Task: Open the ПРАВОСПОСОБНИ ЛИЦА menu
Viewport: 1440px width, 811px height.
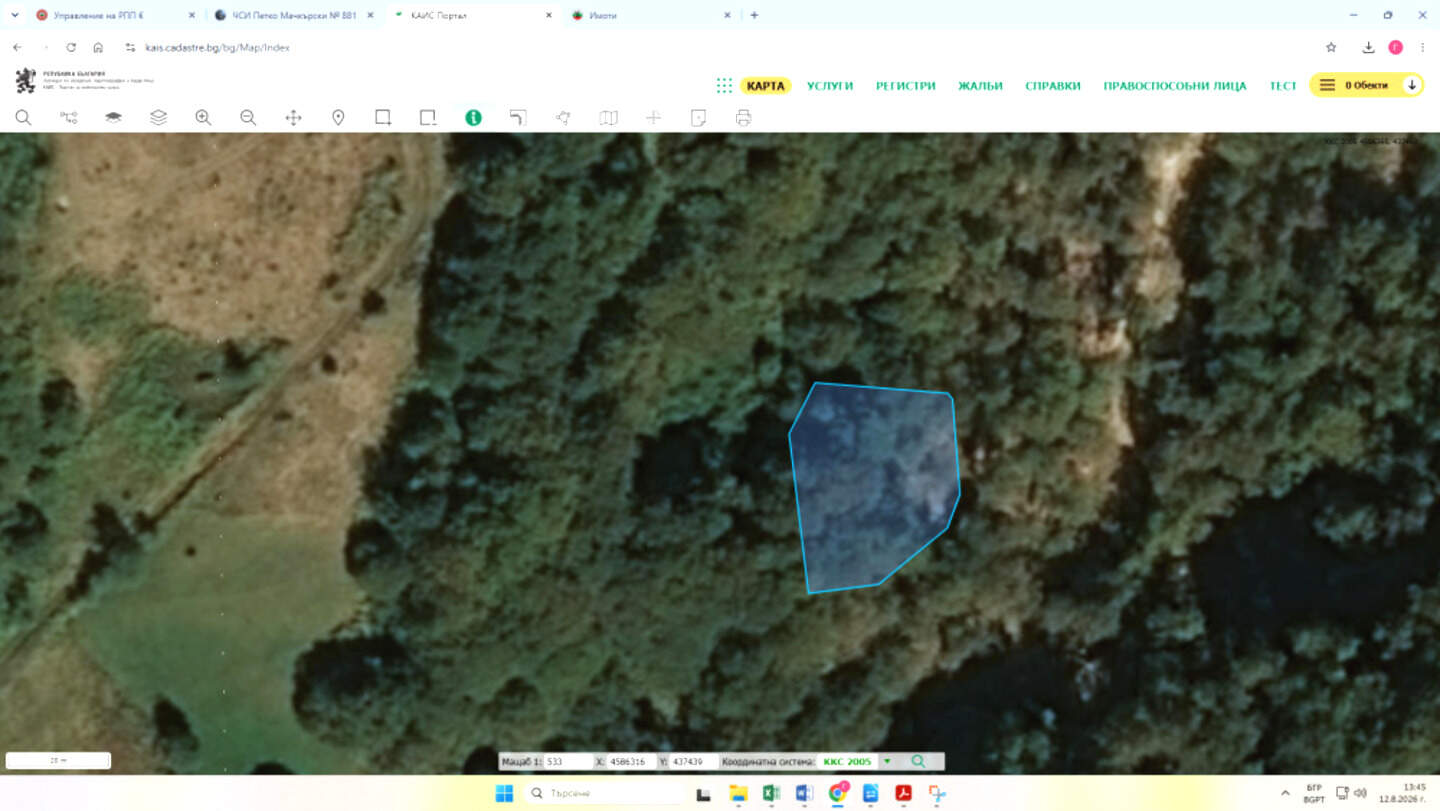Action: tap(1175, 85)
